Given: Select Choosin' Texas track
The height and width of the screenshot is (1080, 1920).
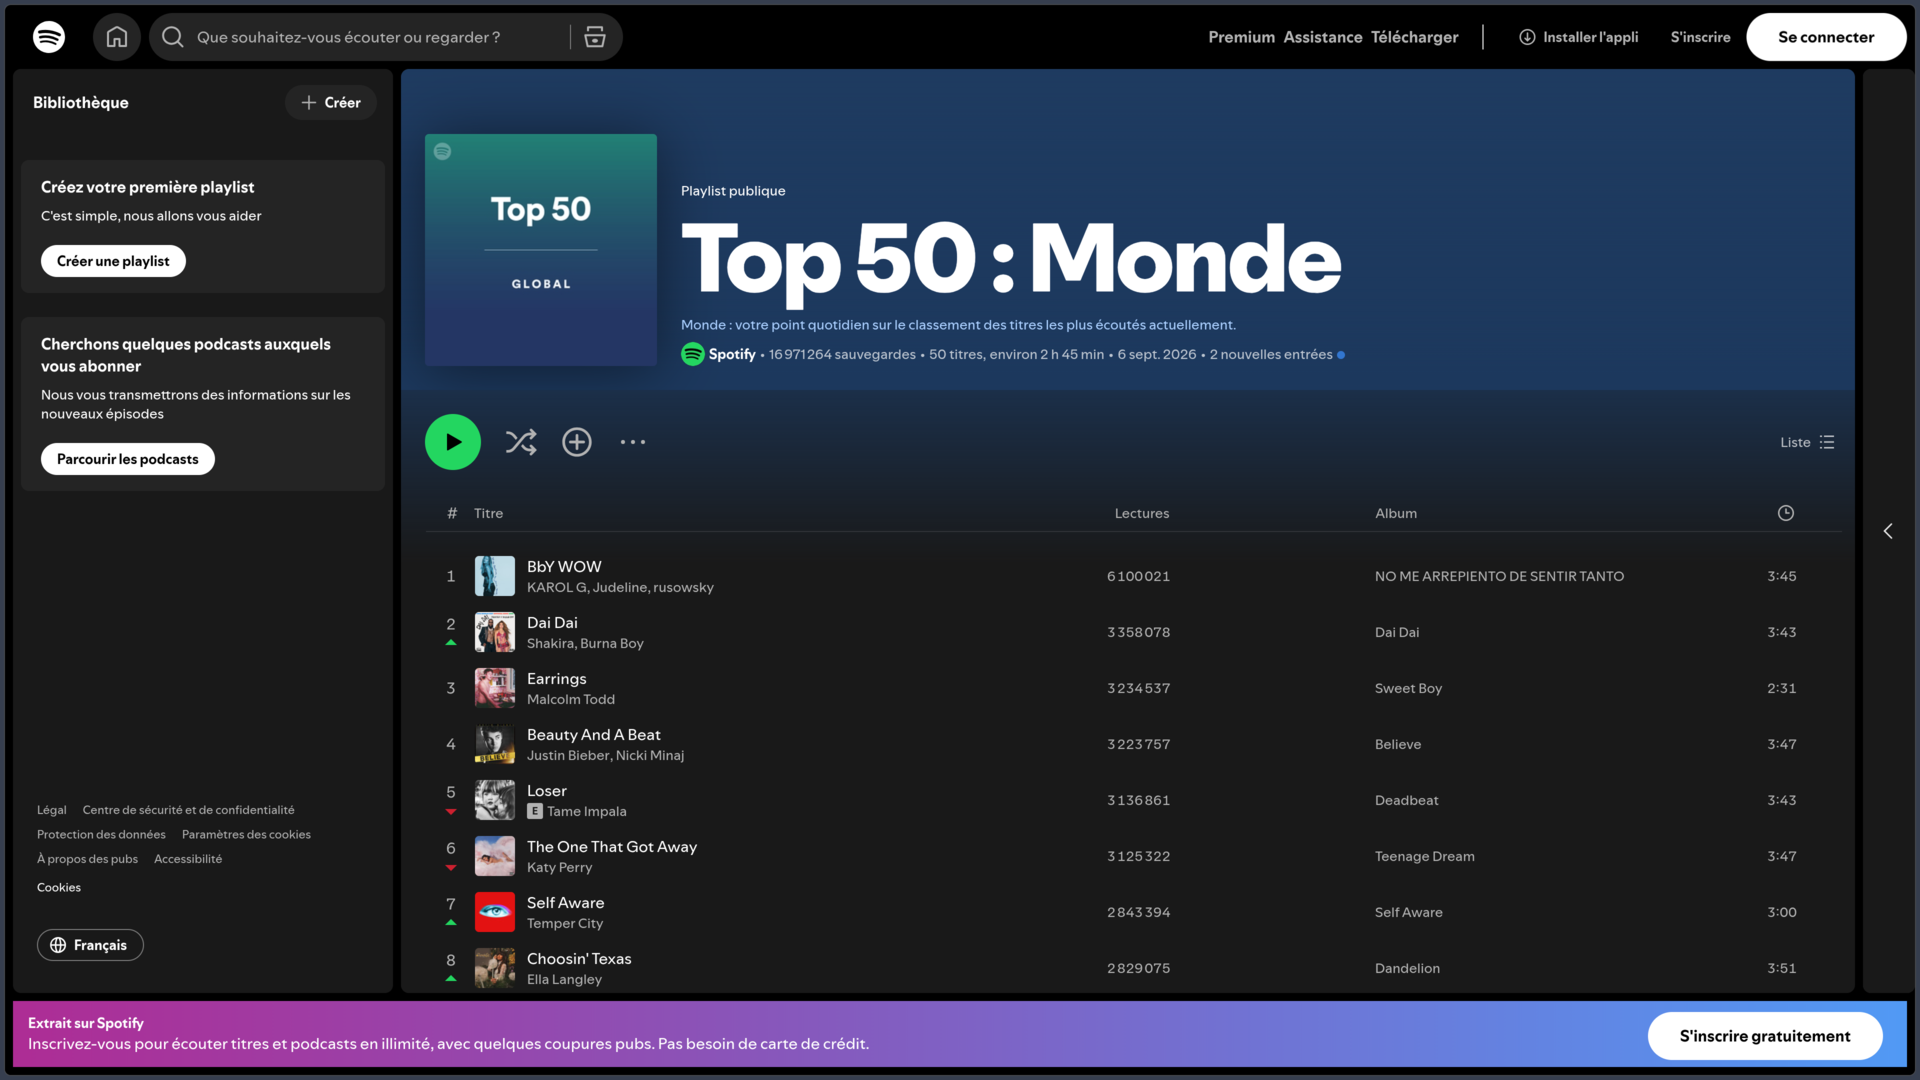Looking at the screenshot, I should point(579,958).
